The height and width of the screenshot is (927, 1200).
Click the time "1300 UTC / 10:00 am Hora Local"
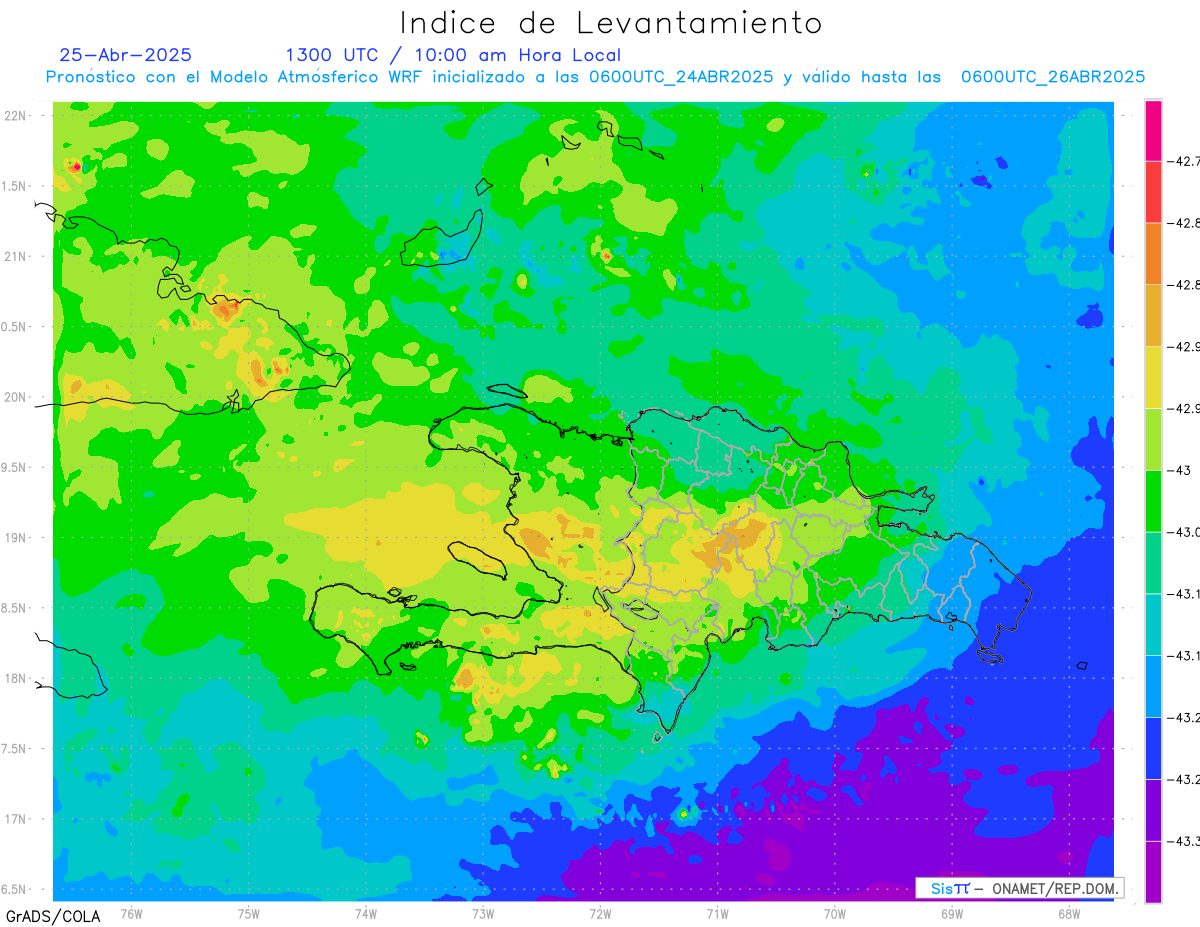tap(453, 55)
